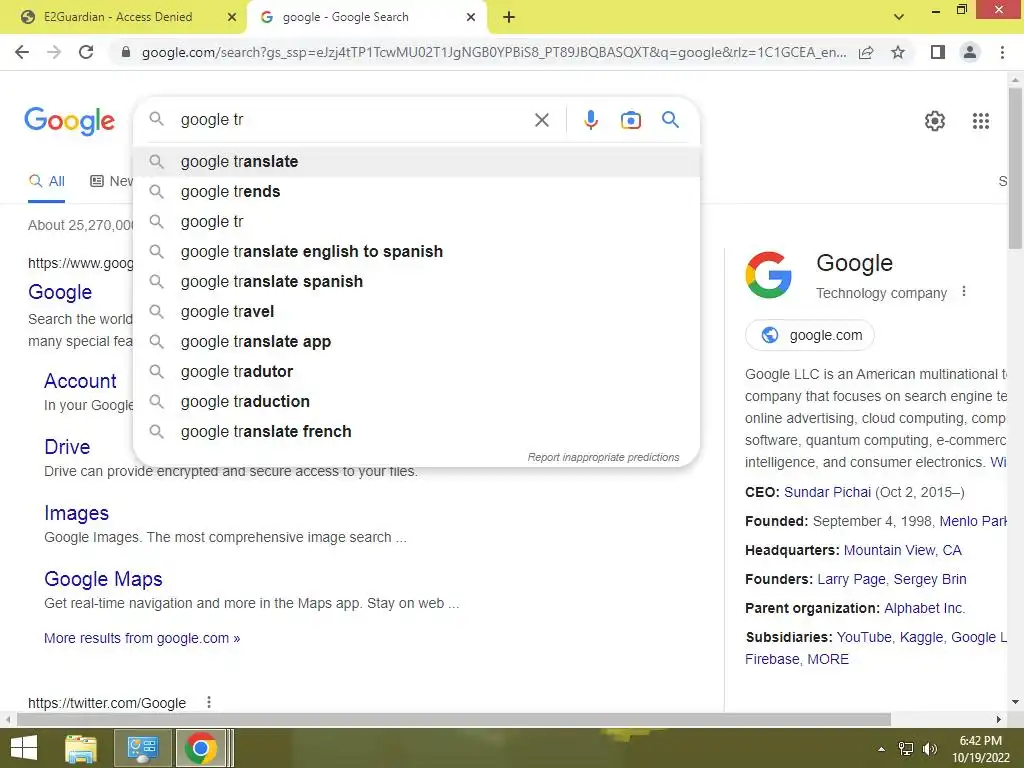
Task: Open more options beside Technology company
Action: (x=964, y=292)
